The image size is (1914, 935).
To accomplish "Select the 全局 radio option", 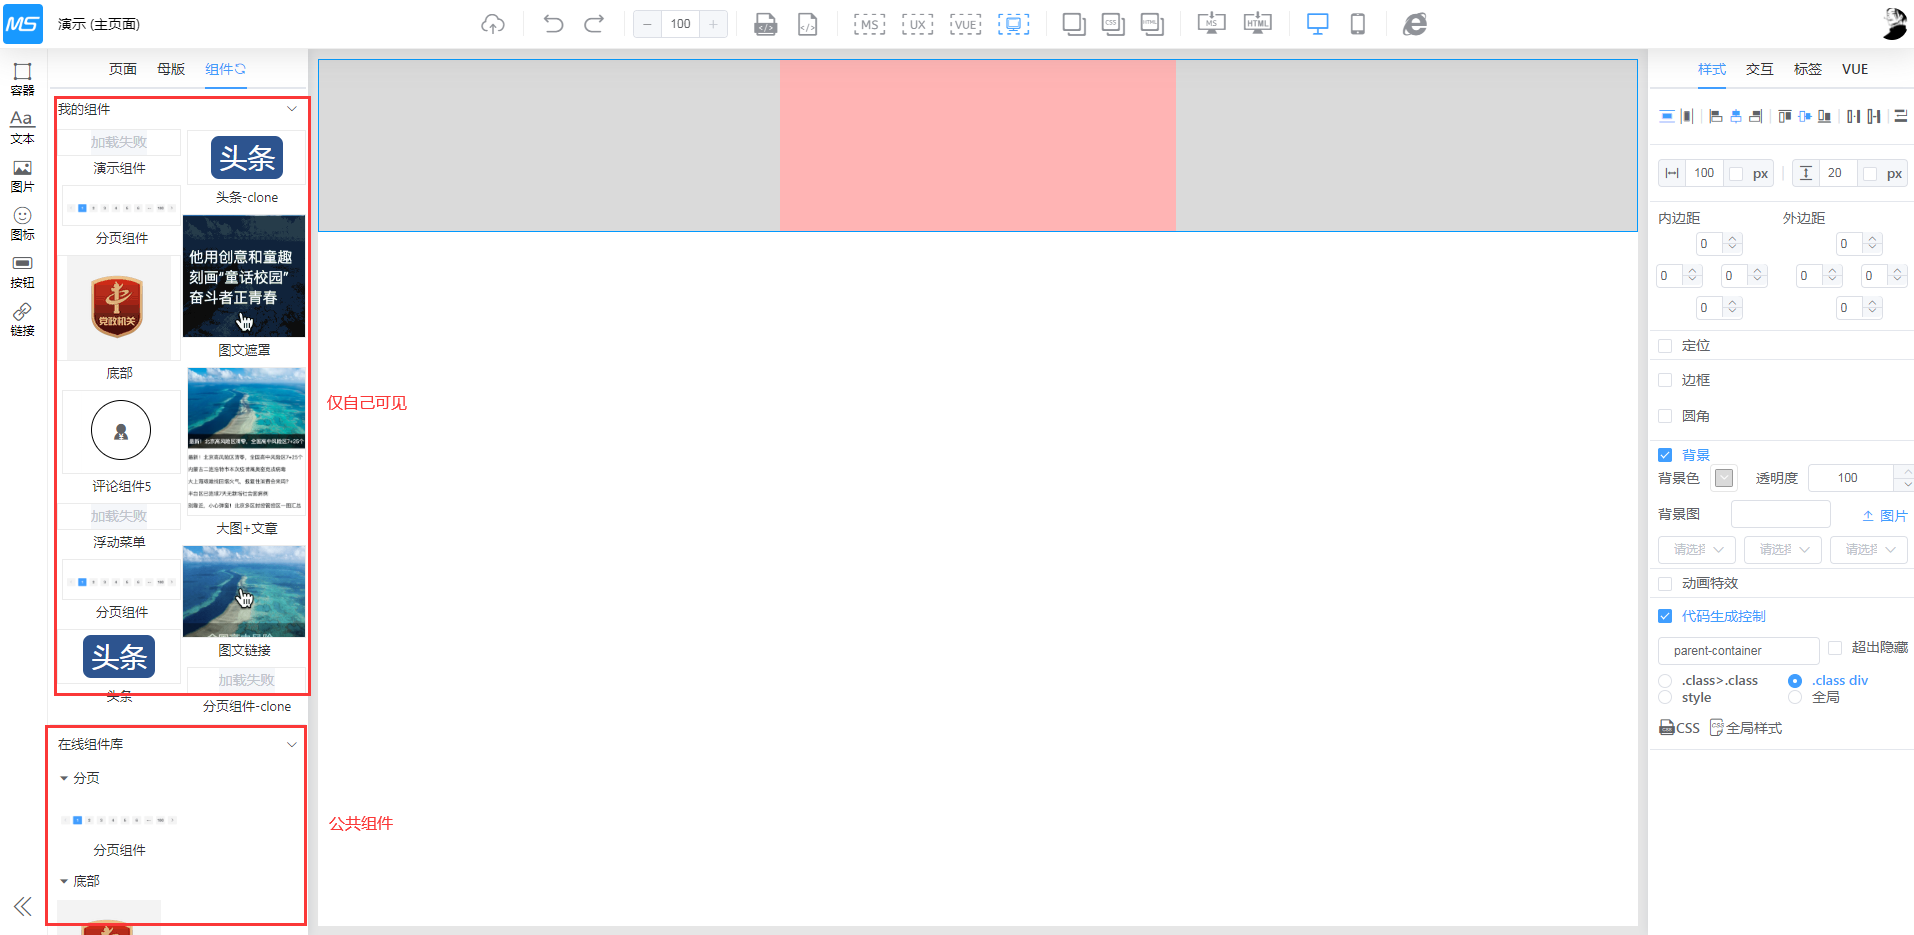I will pos(1795,697).
